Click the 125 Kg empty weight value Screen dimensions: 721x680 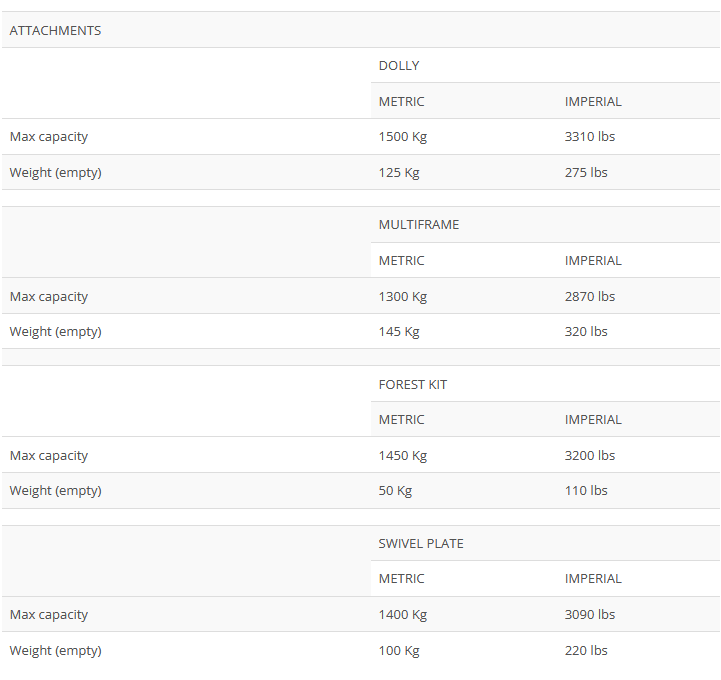(x=399, y=172)
